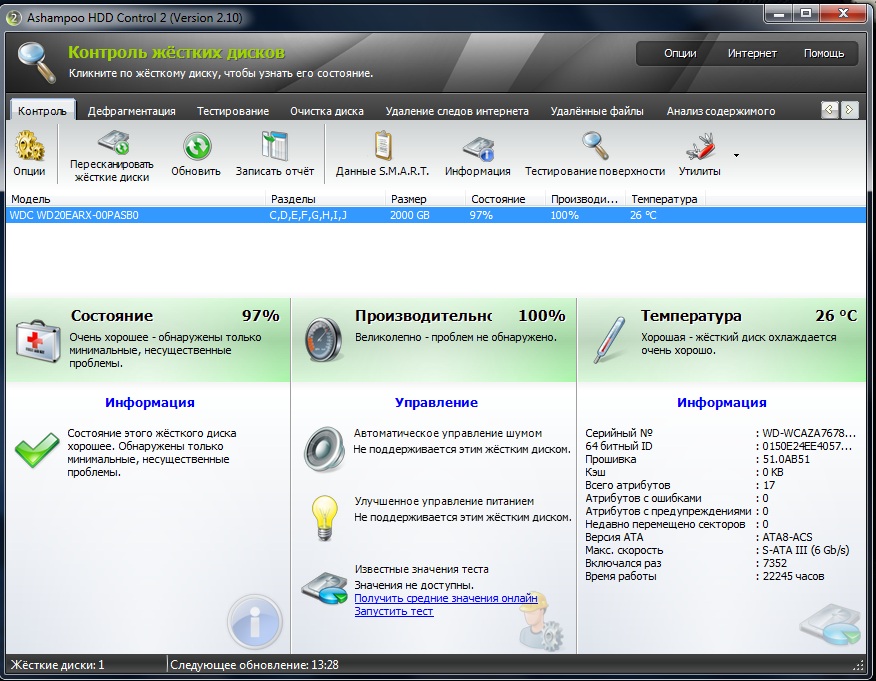Open the Очистка диска tab
Viewport: 876px width, 681px height.
tap(327, 111)
